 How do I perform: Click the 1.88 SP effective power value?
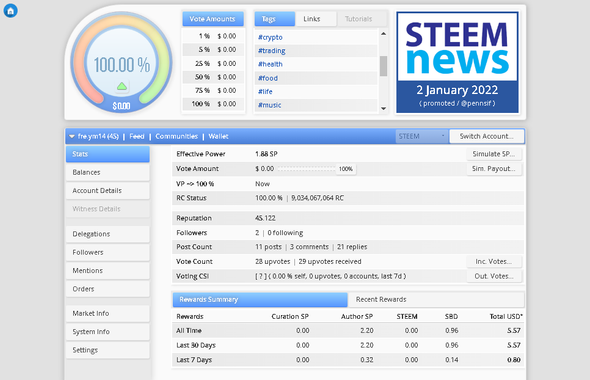coord(266,154)
